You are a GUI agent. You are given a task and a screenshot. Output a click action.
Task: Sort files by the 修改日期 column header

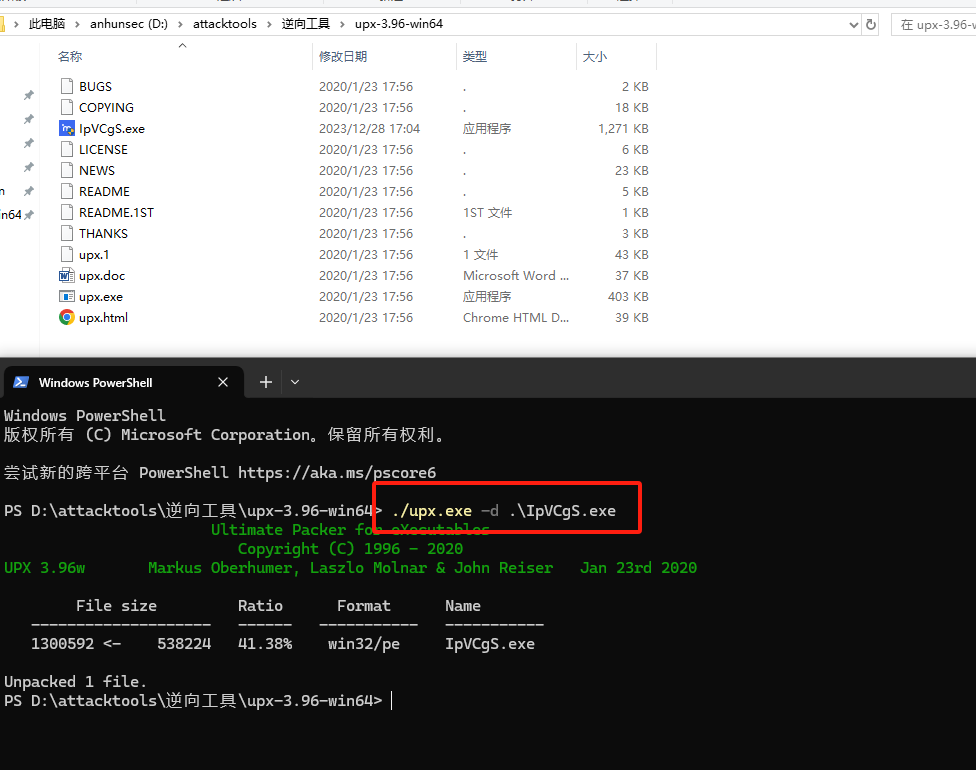click(343, 57)
